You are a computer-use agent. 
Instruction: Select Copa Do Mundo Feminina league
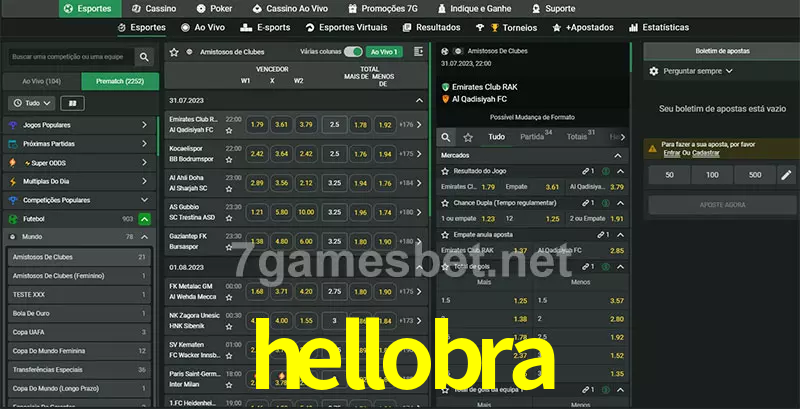[79, 351]
